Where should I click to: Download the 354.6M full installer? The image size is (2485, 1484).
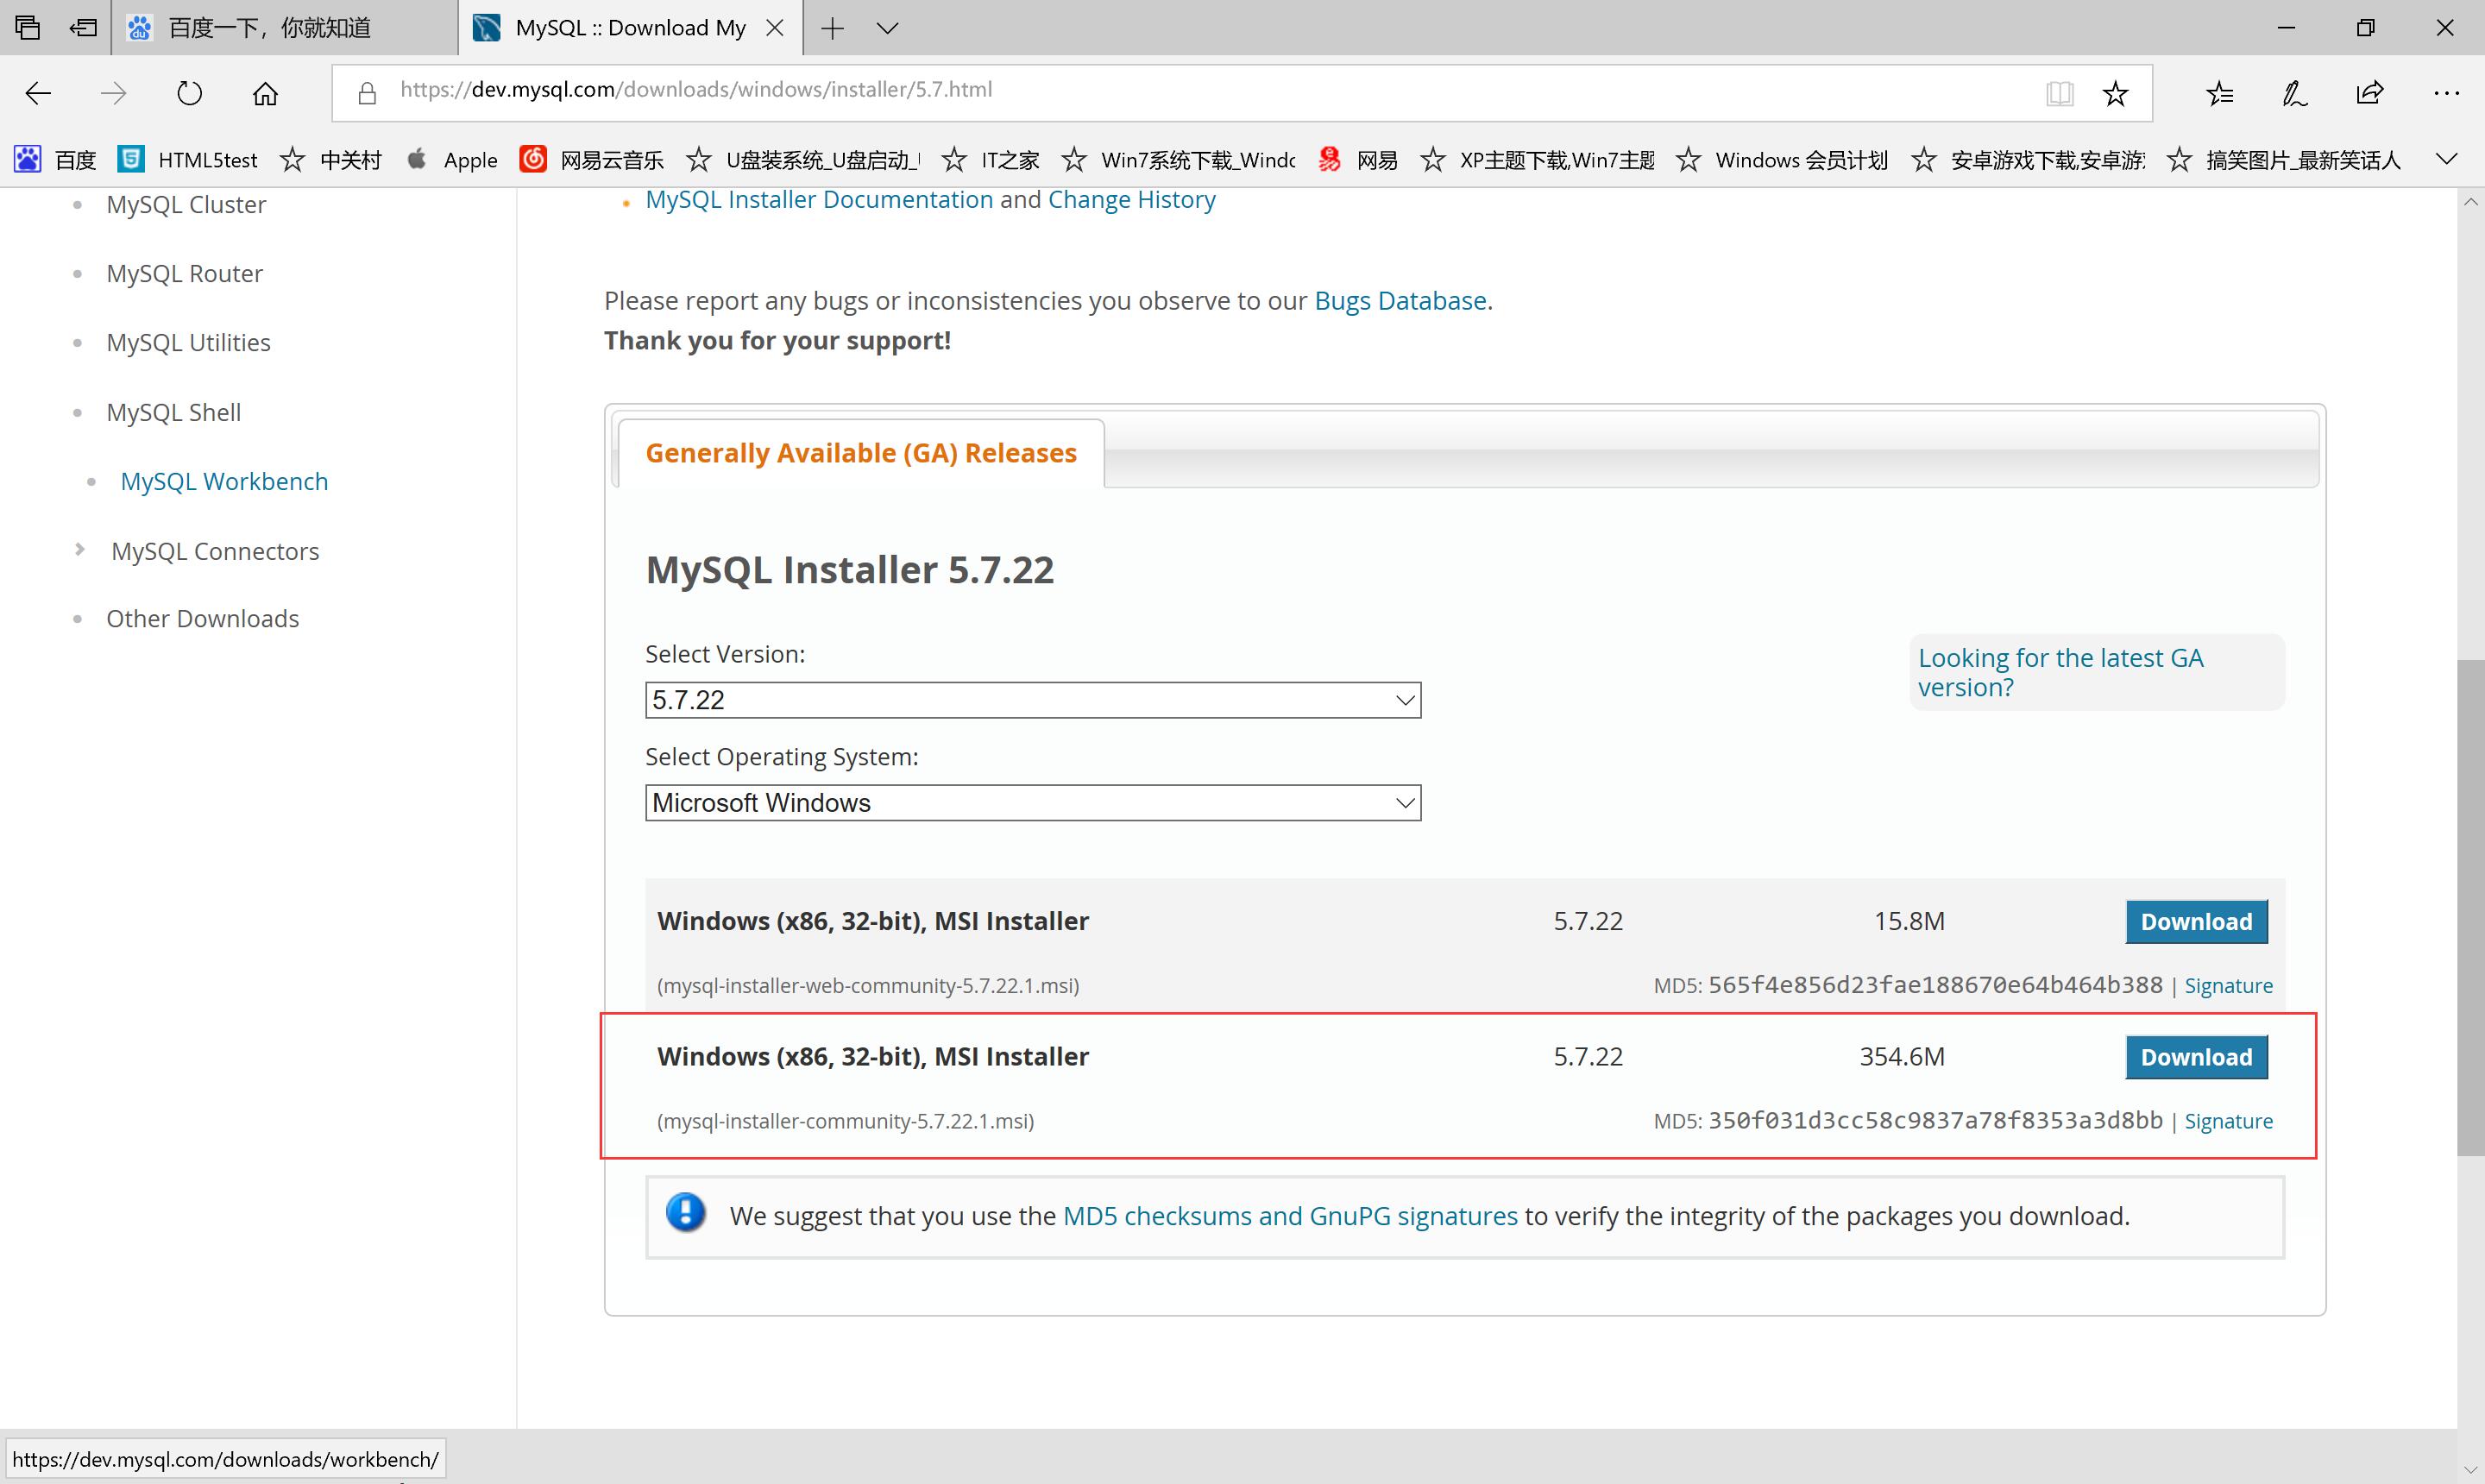point(2196,1057)
